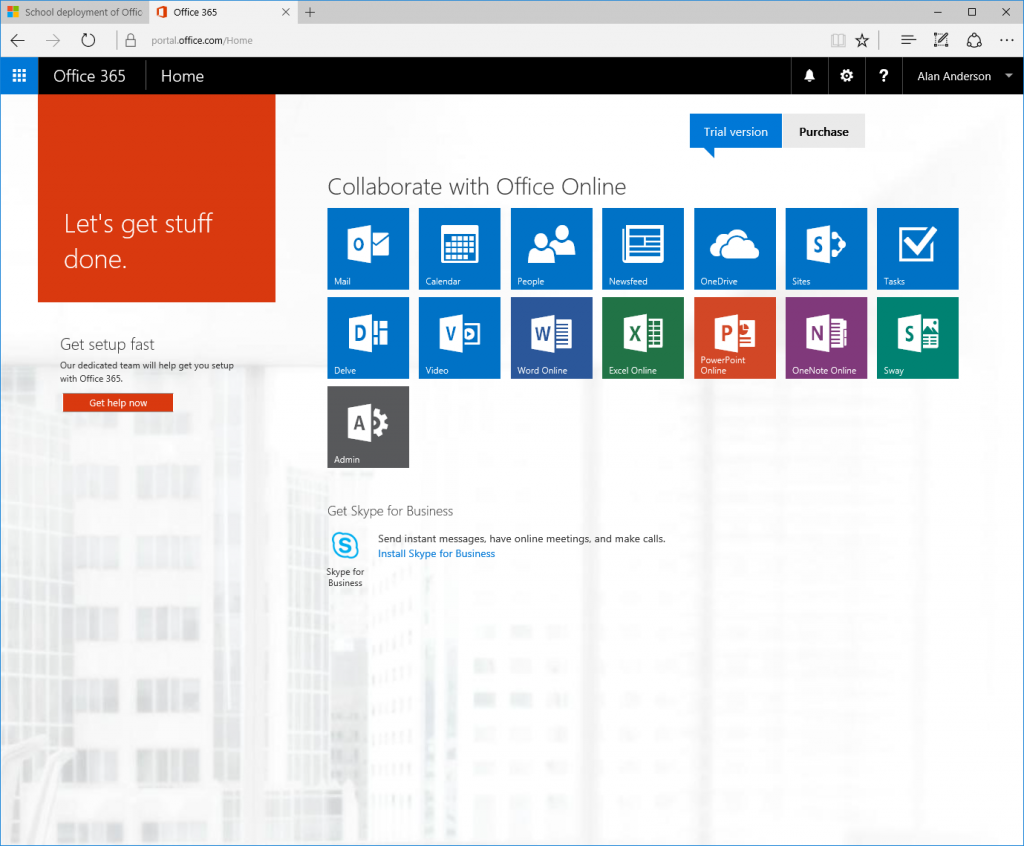Screen dimensions: 1024x846
Task: Open the Calendar tile
Action: 459,249
